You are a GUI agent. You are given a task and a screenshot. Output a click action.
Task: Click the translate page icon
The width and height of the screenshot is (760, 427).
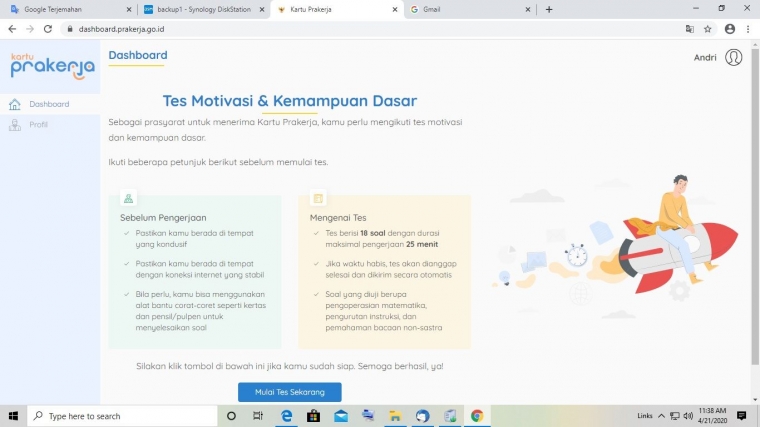point(690,29)
